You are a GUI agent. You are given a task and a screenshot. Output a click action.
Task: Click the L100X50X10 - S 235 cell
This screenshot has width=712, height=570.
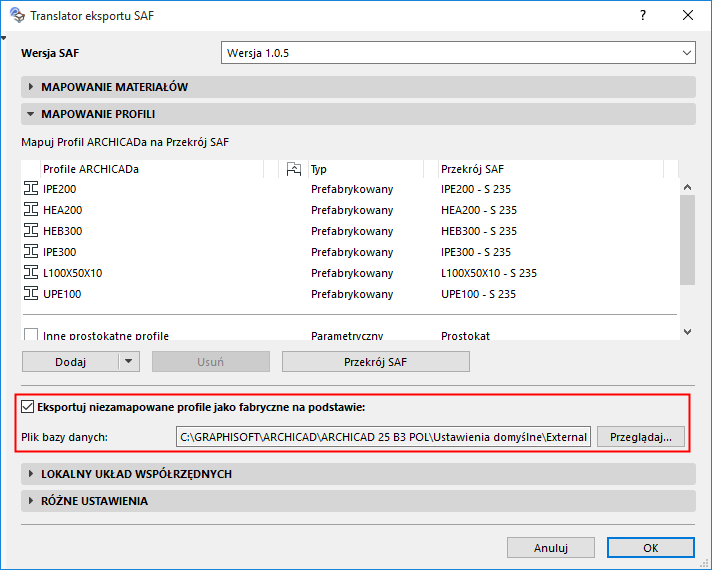tap(489, 273)
